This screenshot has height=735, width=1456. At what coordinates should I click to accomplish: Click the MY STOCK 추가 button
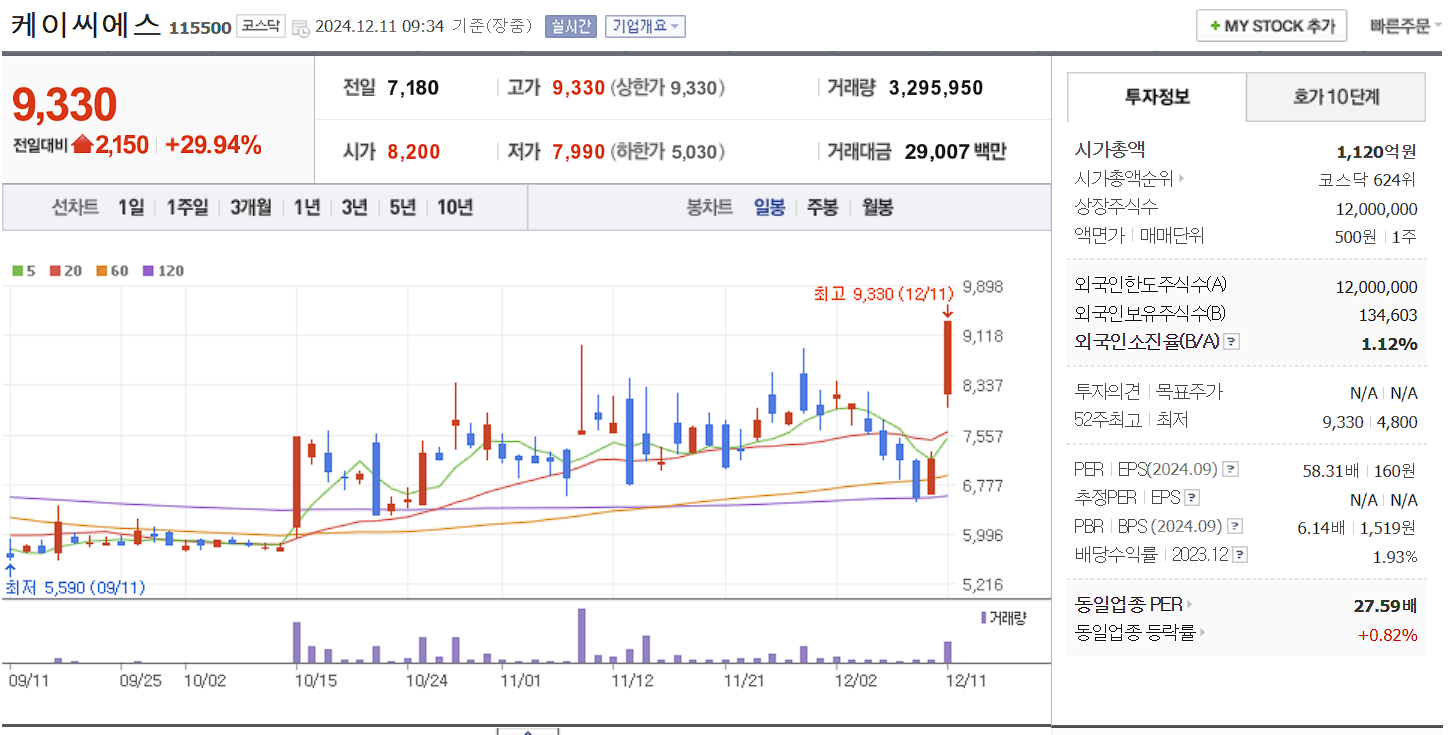point(1270,25)
